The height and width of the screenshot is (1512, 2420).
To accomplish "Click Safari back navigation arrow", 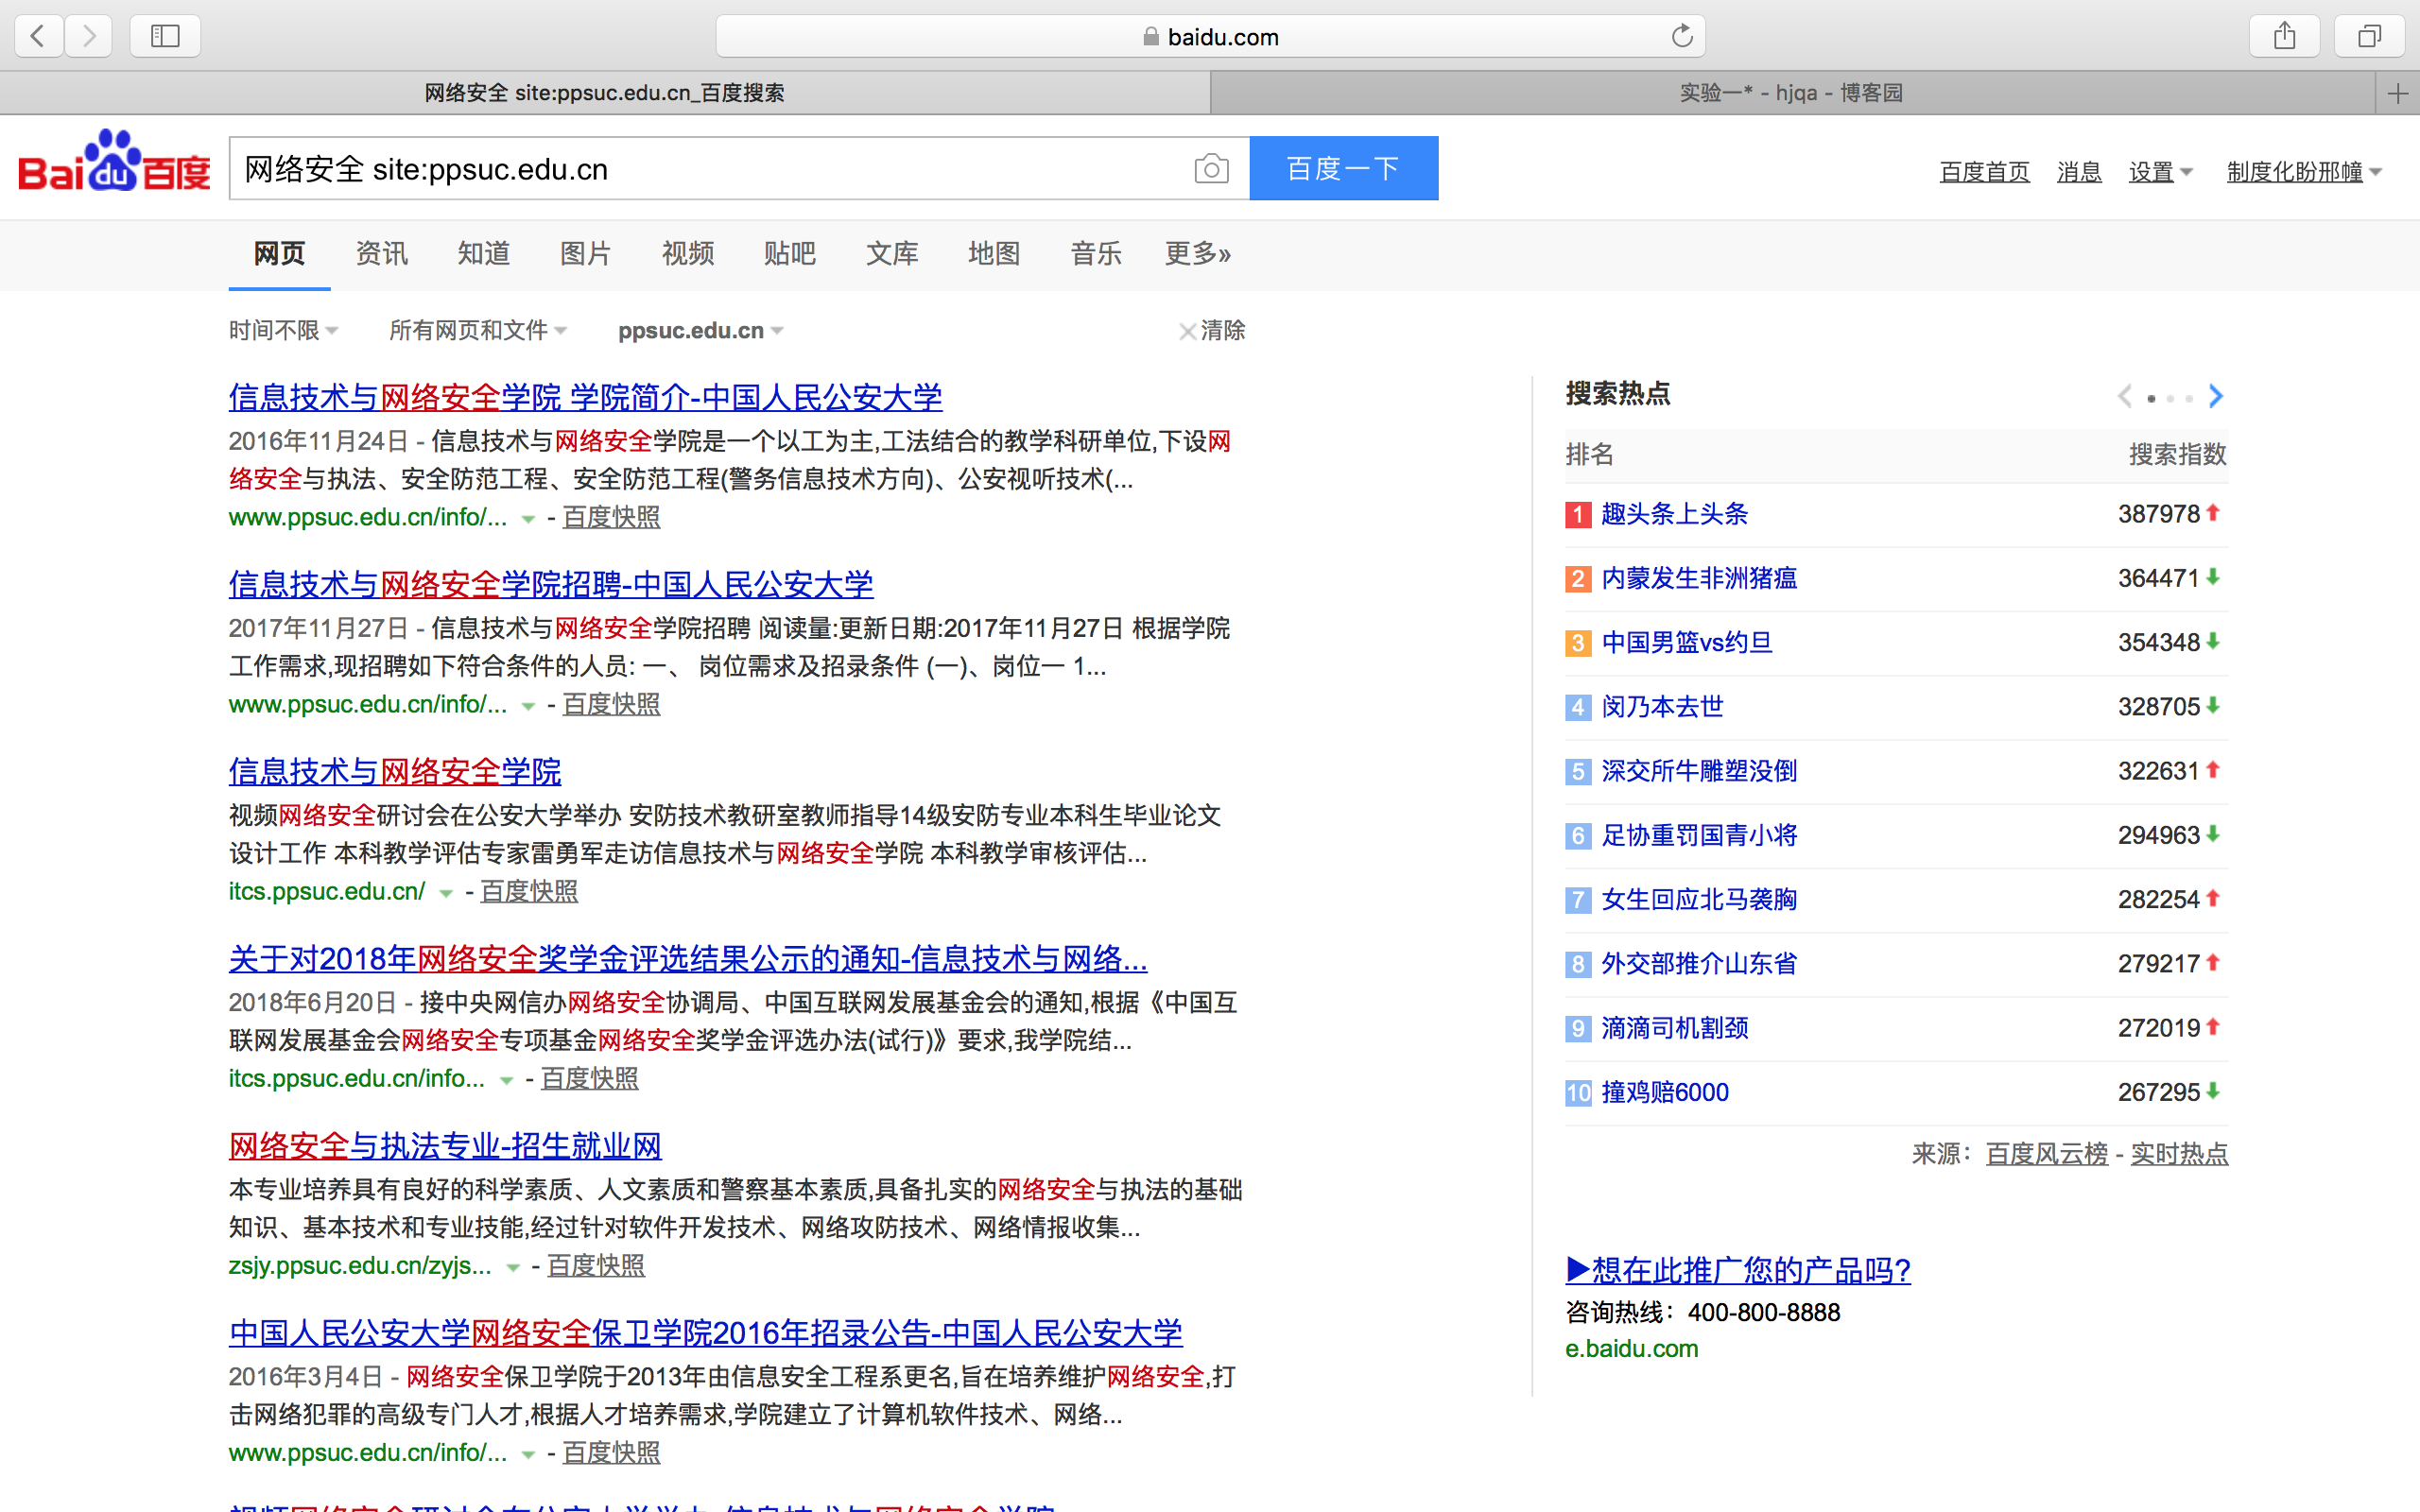I will tap(39, 37).
